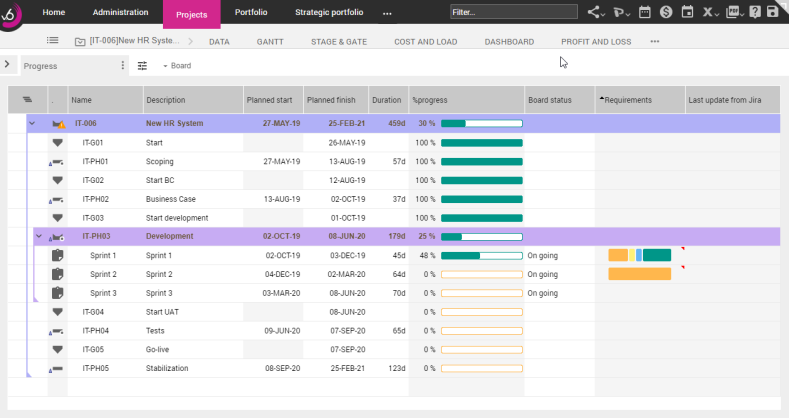Open the P project-tools dropdown icon
This screenshot has height=418, width=789.
(621, 12)
